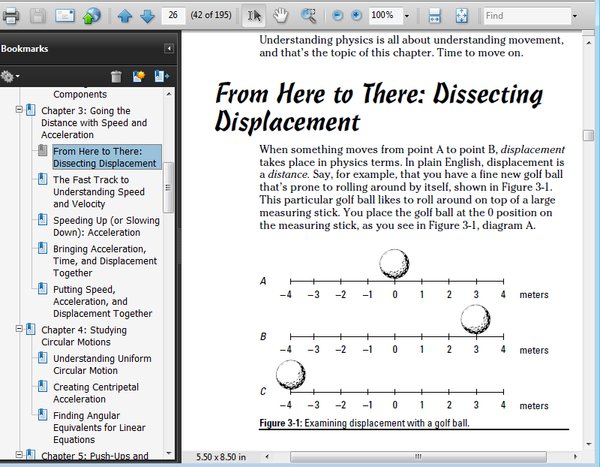Click the 5.50 x 8.50 in page size

pyautogui.click(x=221, y=457)
